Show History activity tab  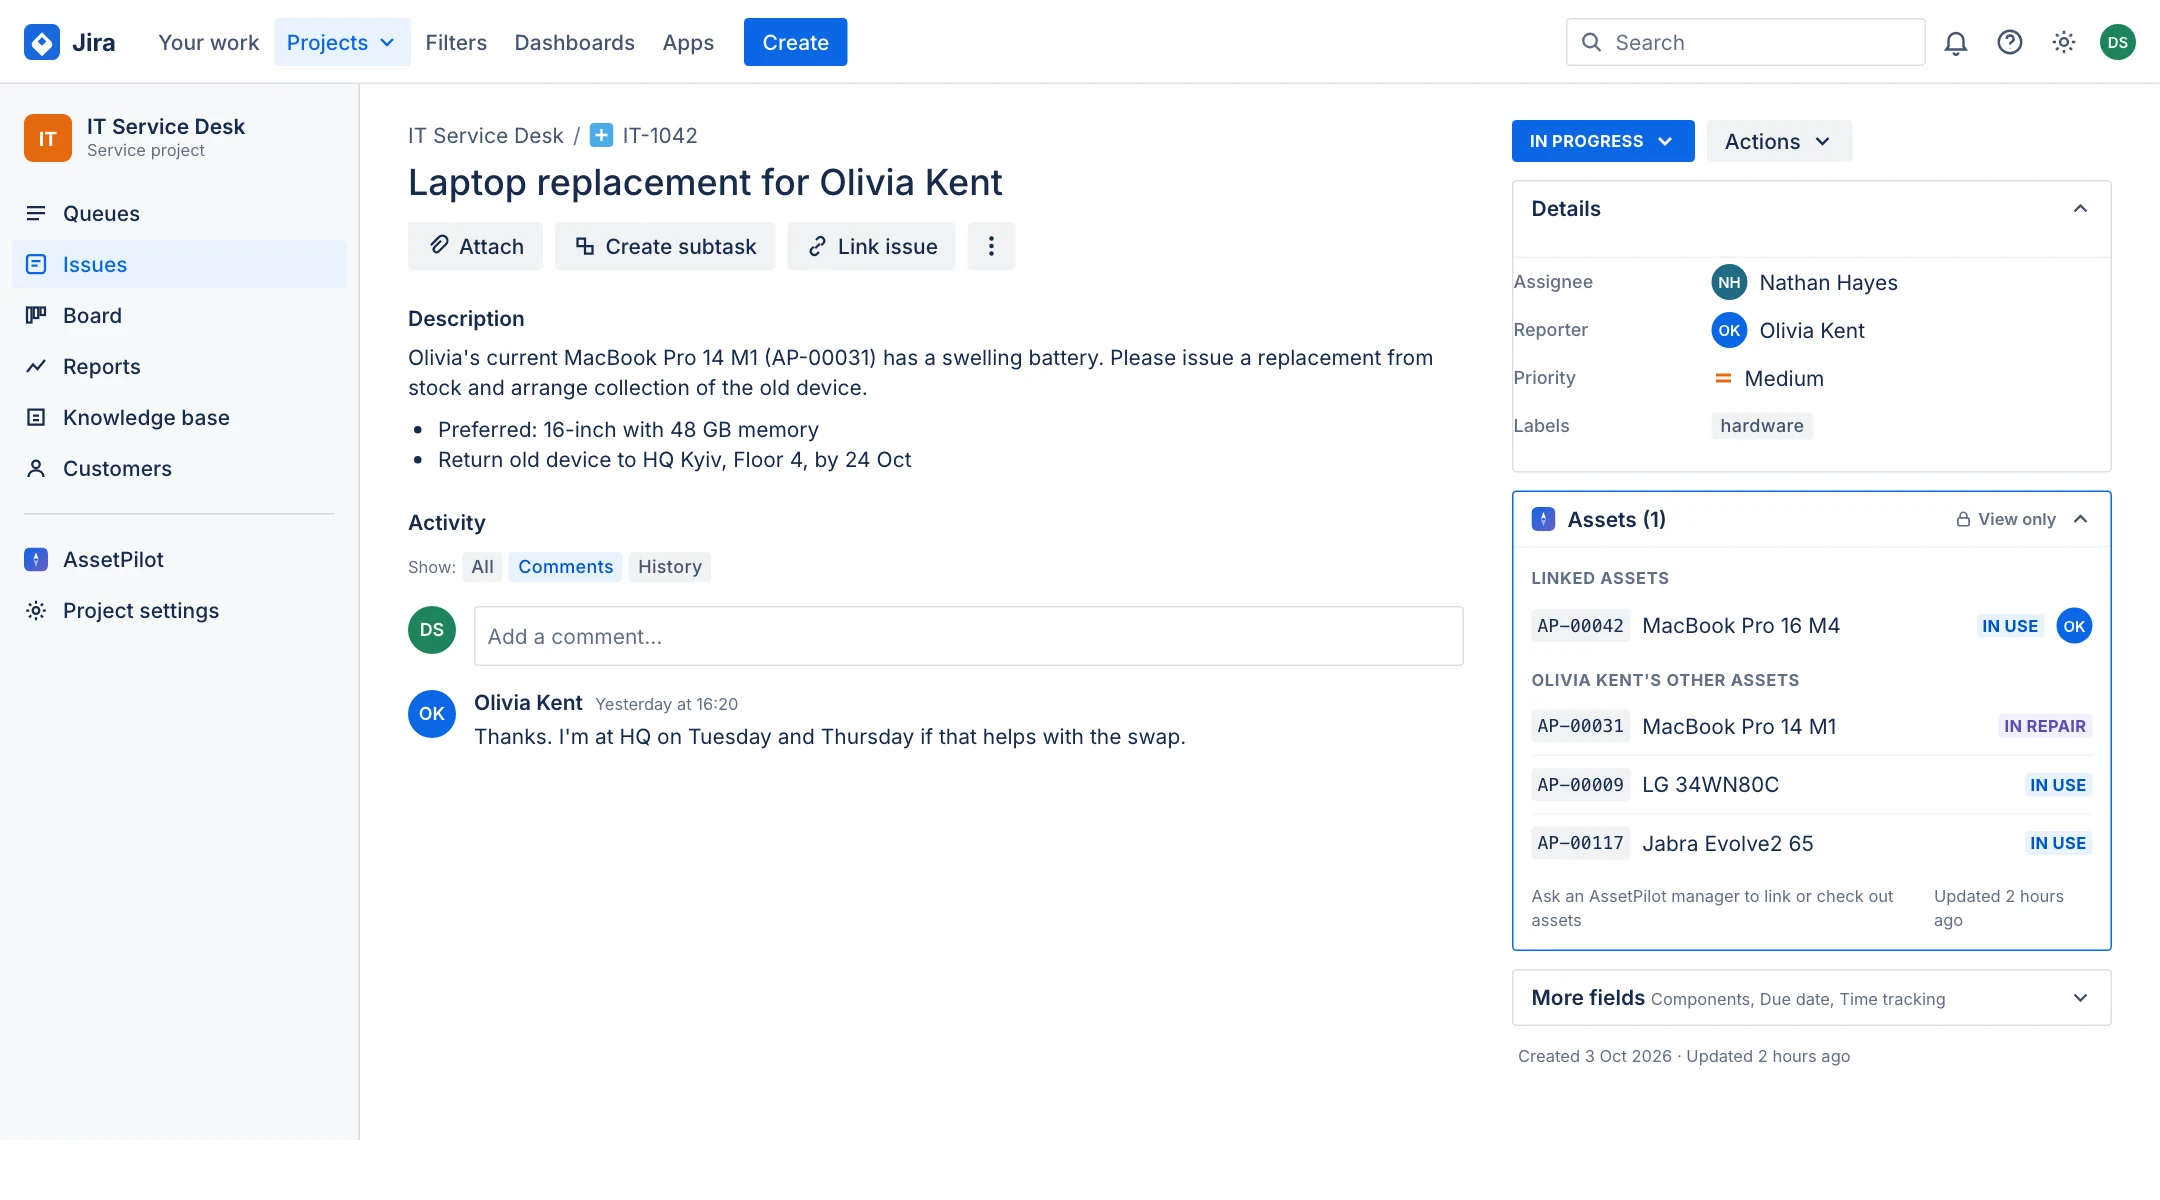click(670, 567)
